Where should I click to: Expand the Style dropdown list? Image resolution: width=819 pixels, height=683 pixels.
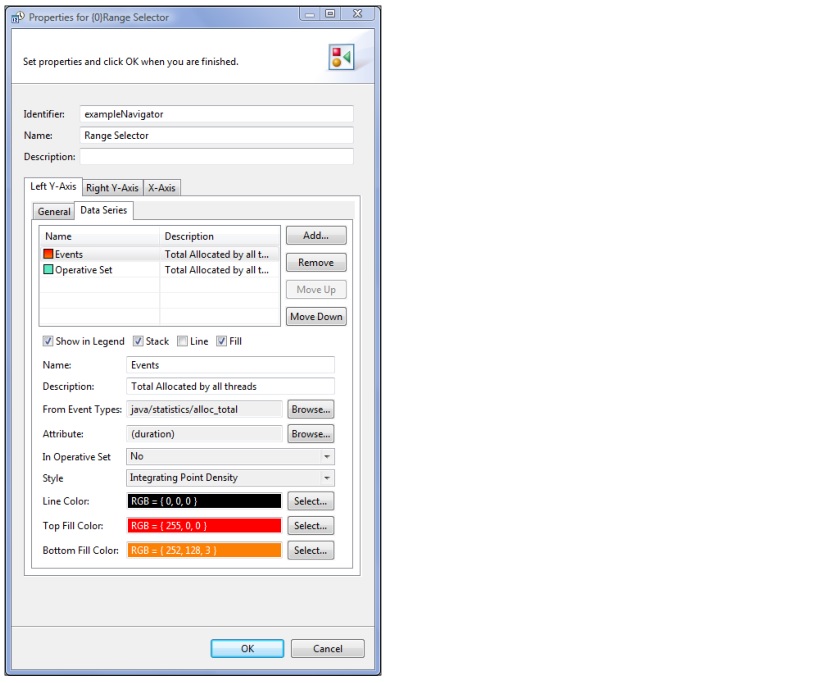(x=230, y=478)
